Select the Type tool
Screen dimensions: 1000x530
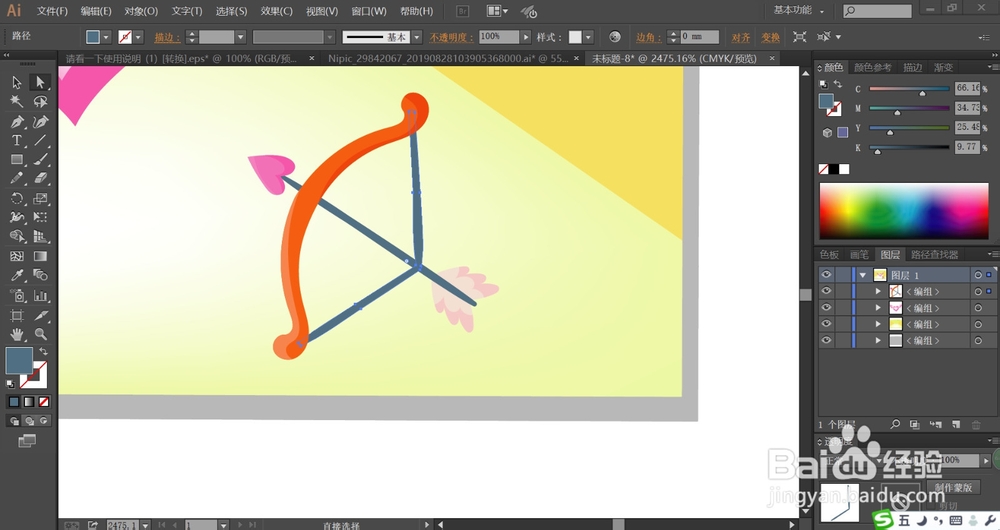(17, 140)
